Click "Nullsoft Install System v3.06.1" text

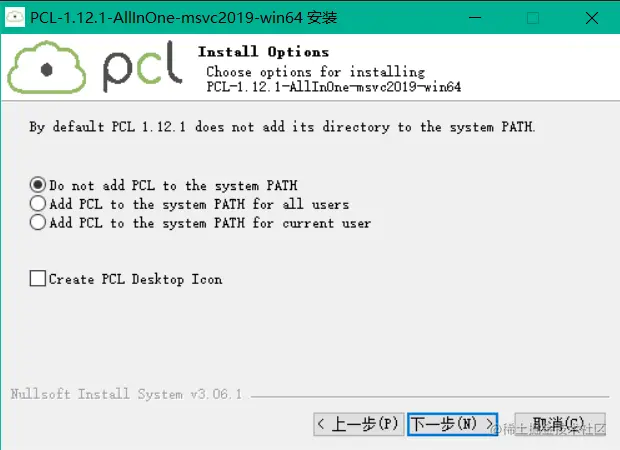(126, 394)
